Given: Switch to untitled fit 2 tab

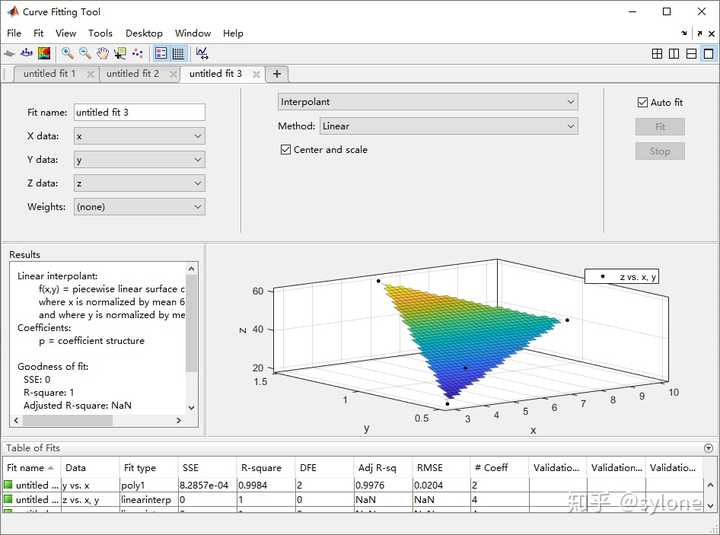Looking at the screenshot, I should [133, 74].
